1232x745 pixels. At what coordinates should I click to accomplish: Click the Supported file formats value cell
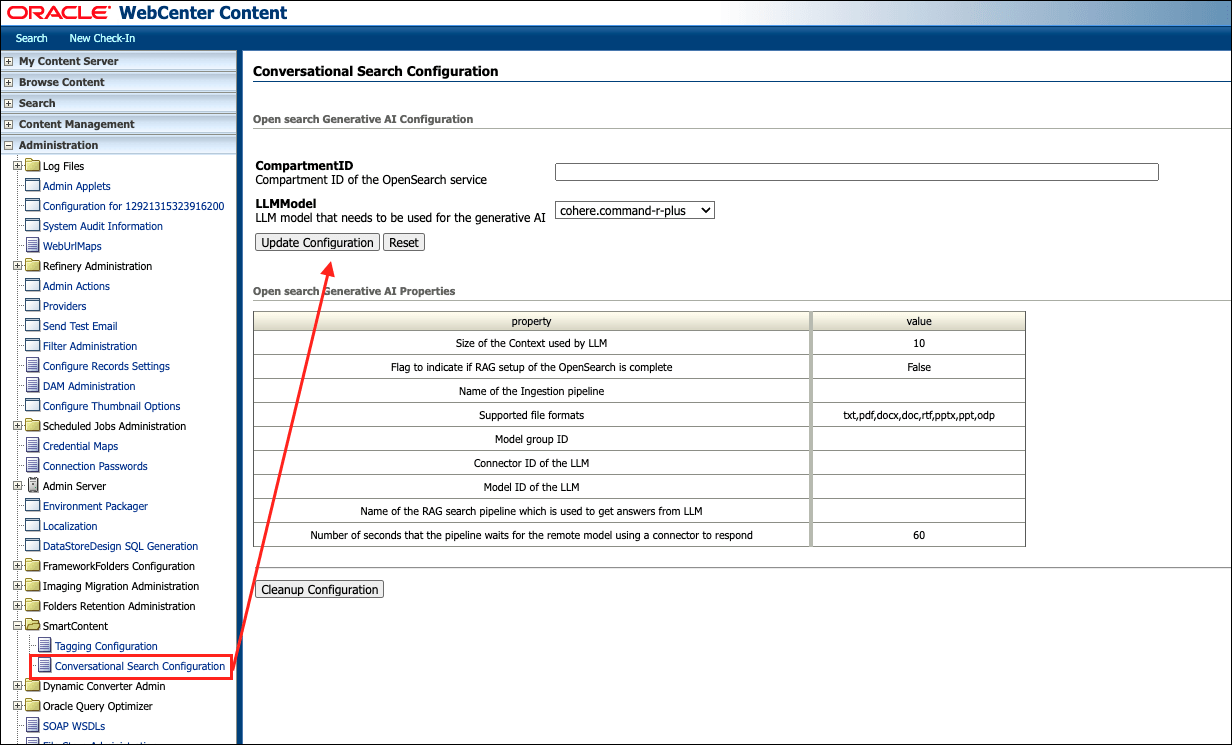coord(918,415)
